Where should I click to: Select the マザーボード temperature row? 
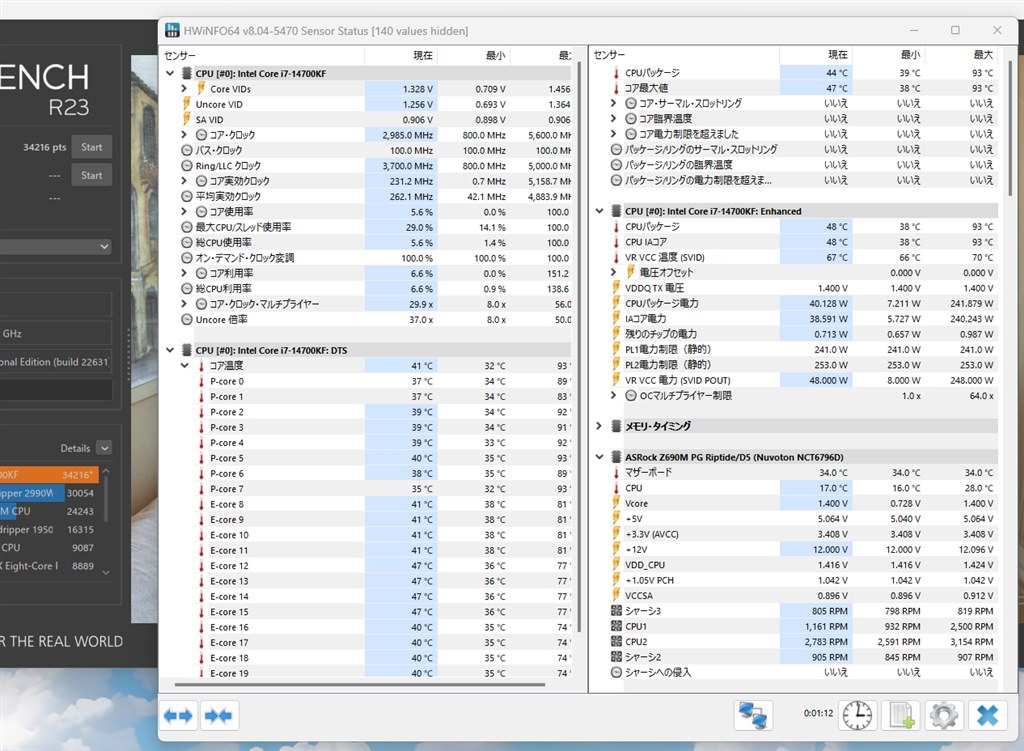[803, 472]
